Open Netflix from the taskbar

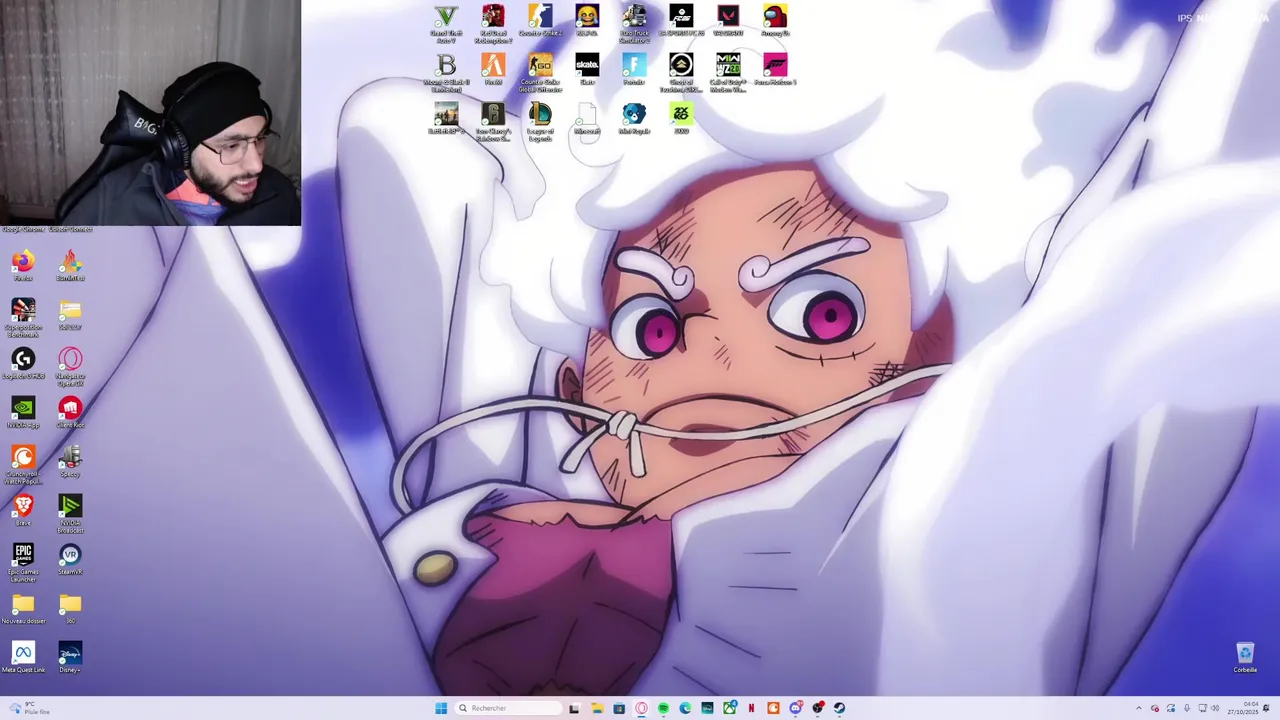(751, 708)
